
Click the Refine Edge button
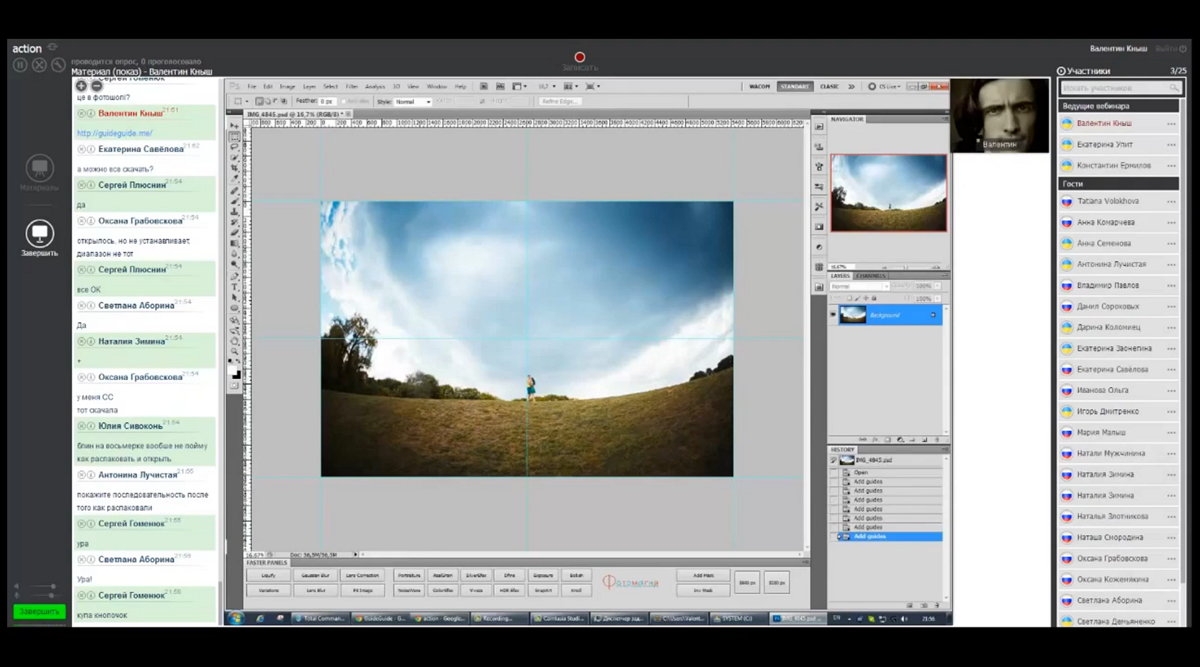point(560,101)
